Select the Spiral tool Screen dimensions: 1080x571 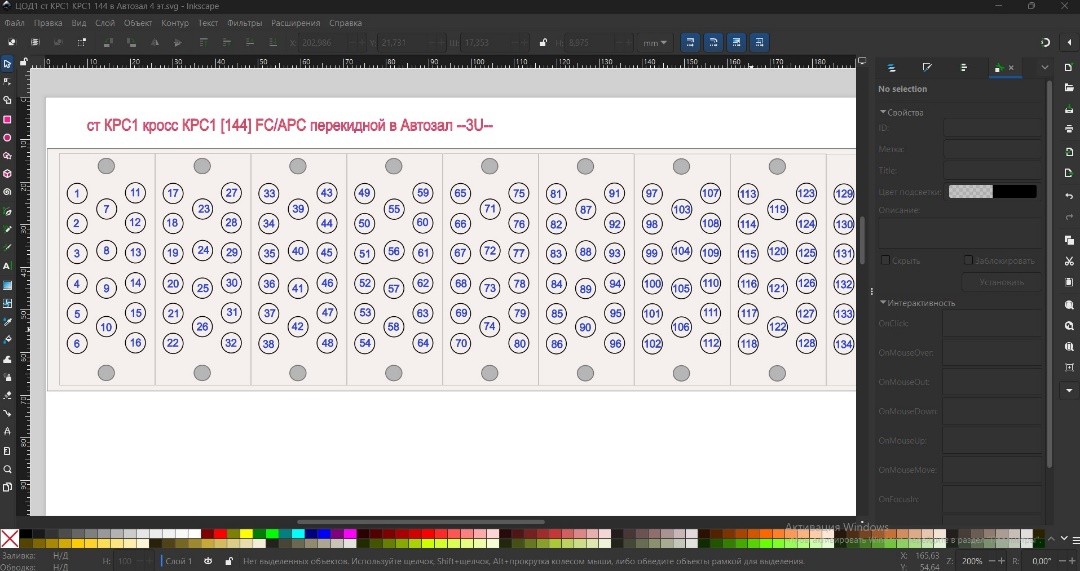click(7, 192)
